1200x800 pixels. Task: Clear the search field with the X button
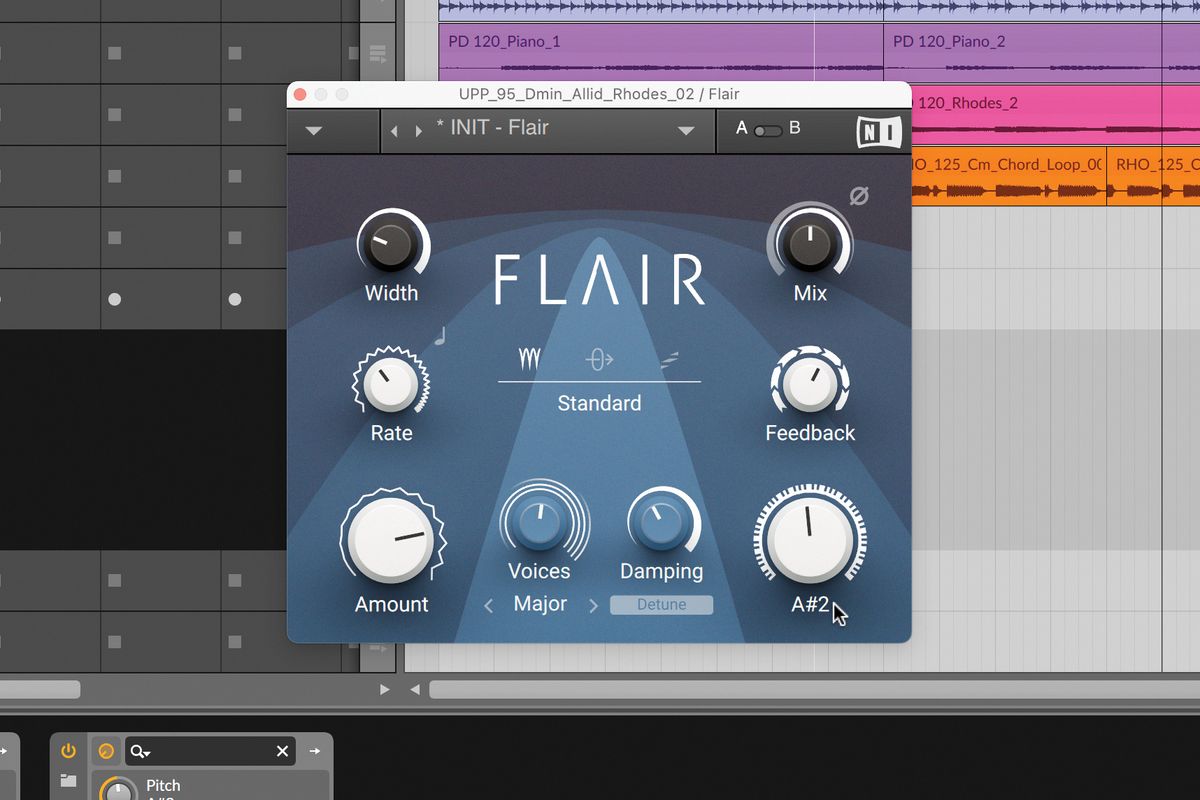pos(282,750)
